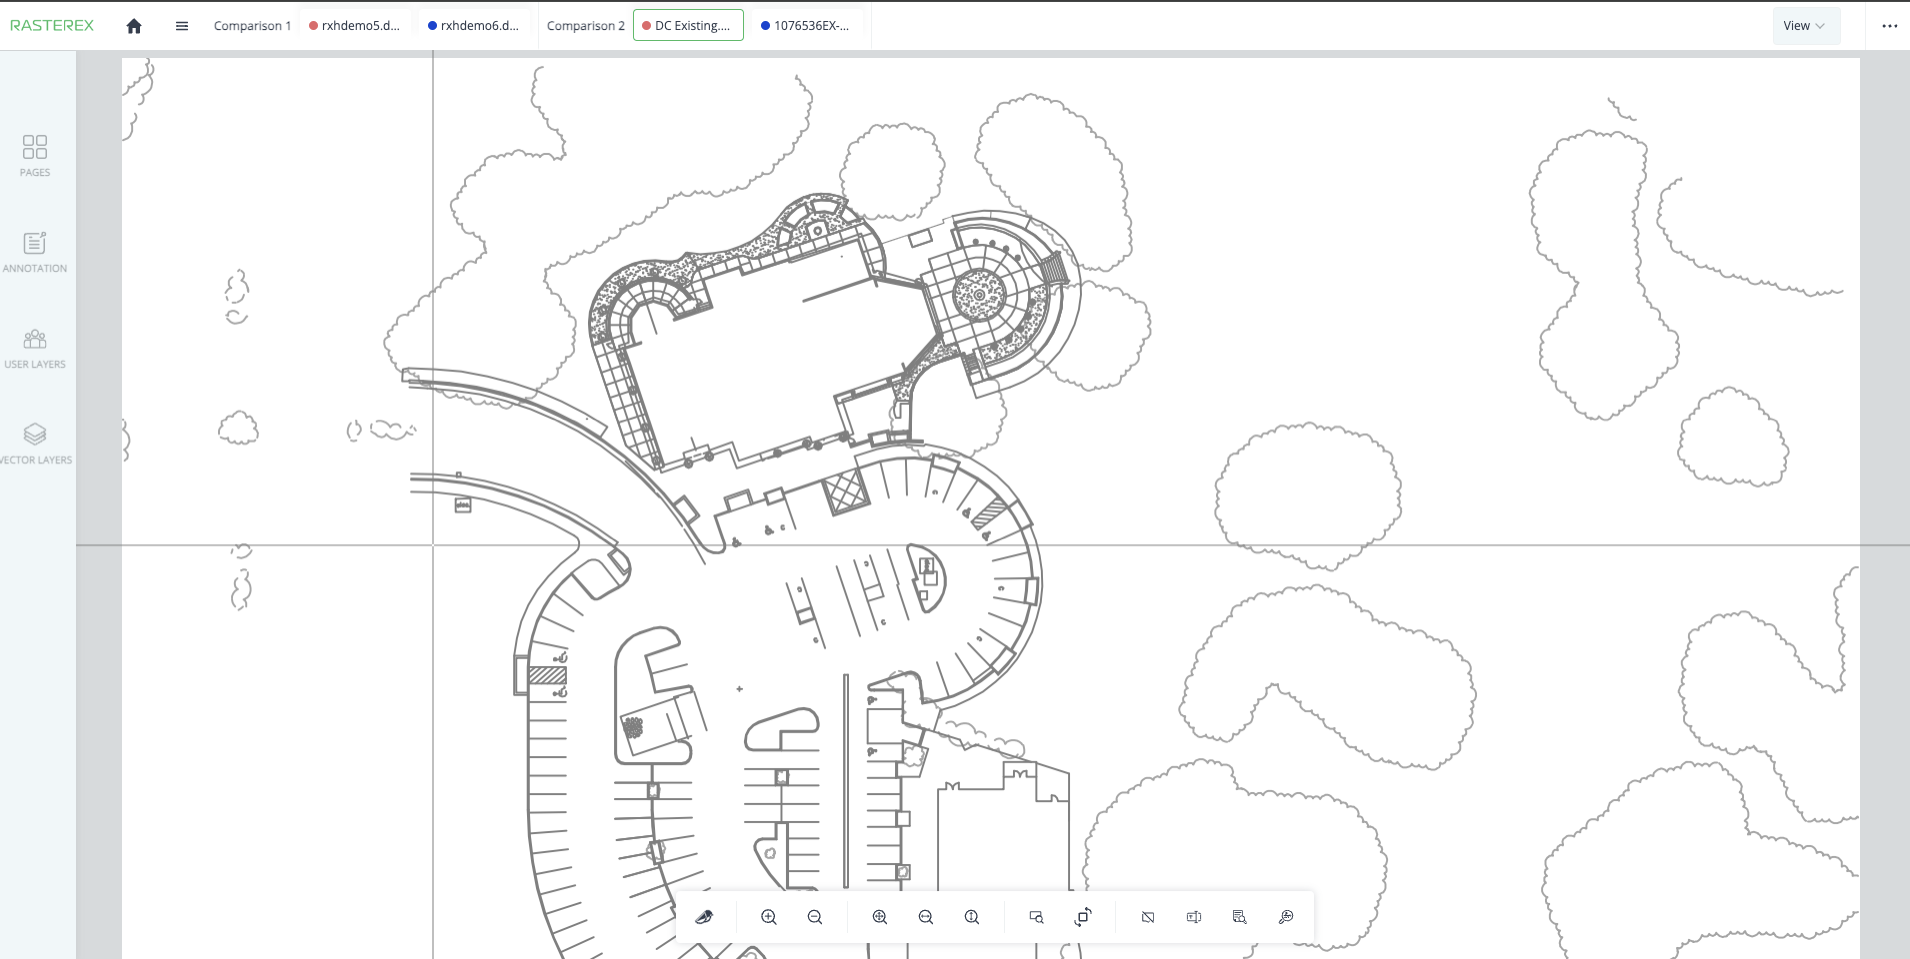Screen dimensions: 1910x959
Task: Open the Pages panel
Action: [35, 156]
